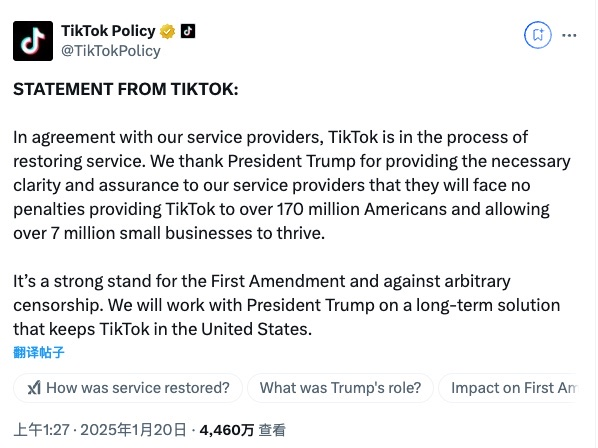Open the TikTok Policy profile avatar
Viewport: 598px width, 448px height.
[x=33, y=41]
